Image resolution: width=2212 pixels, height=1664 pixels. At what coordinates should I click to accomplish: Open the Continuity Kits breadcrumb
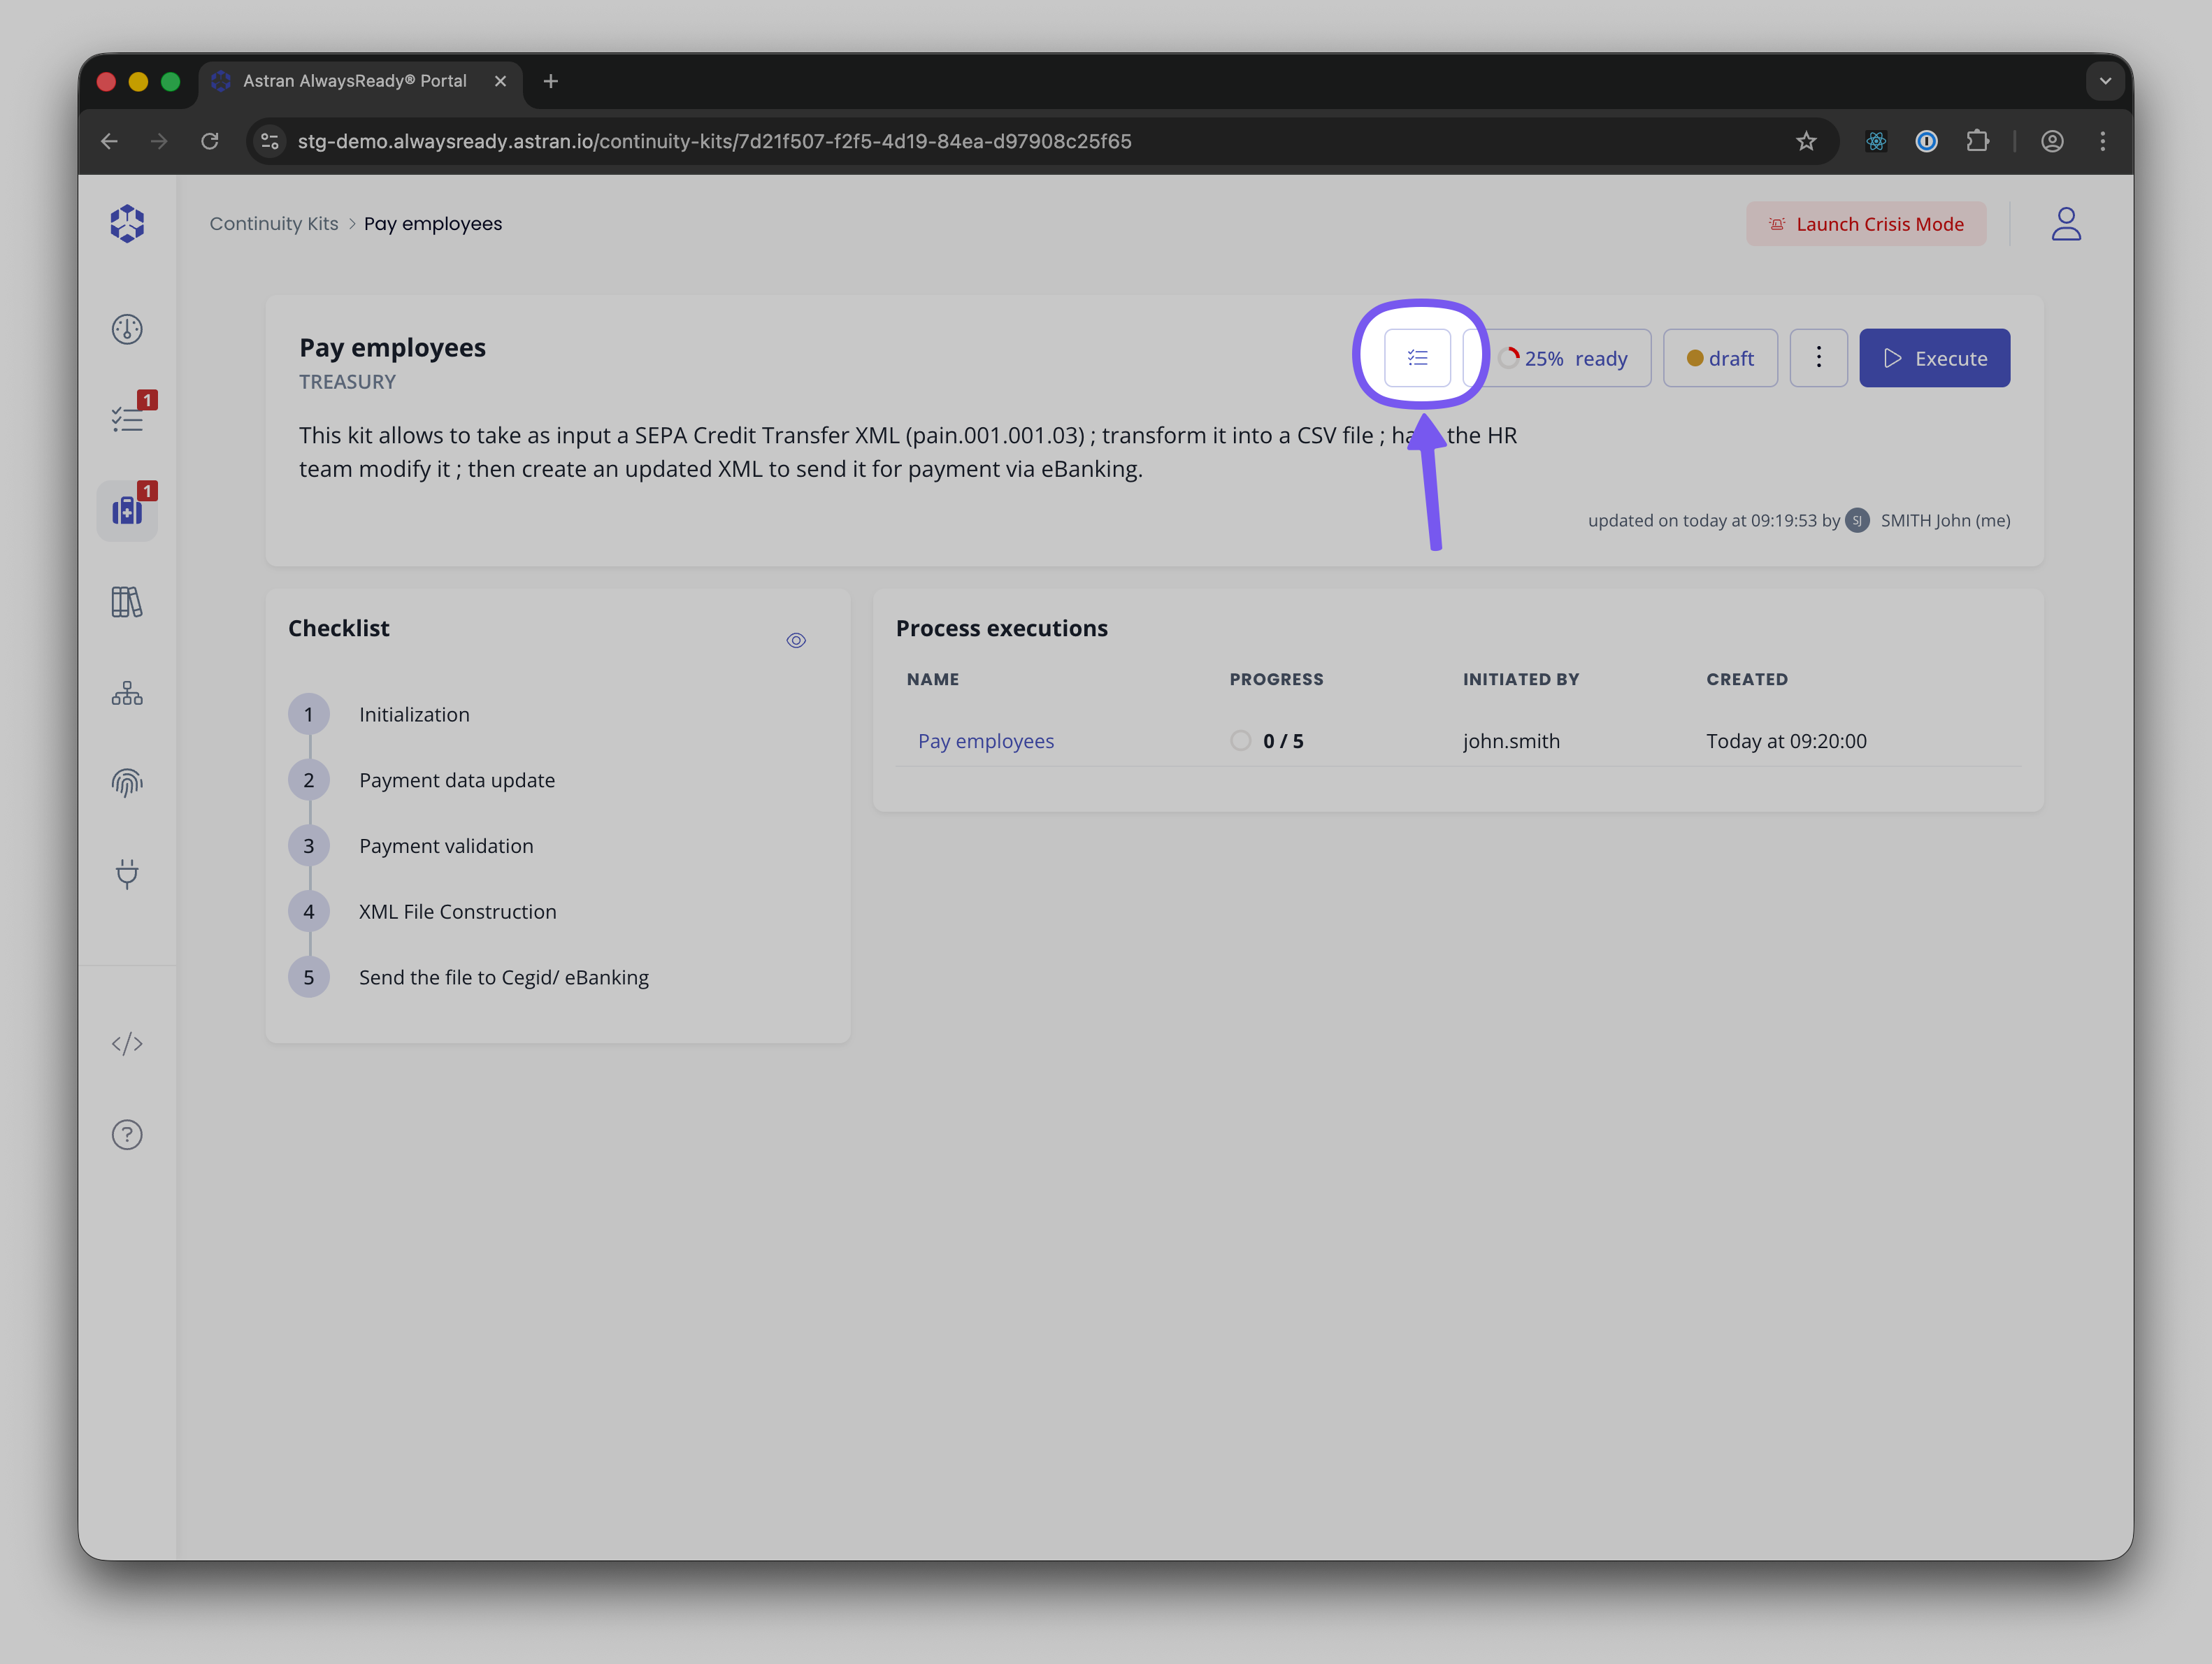pyautogui.click(x=274, y=223)
